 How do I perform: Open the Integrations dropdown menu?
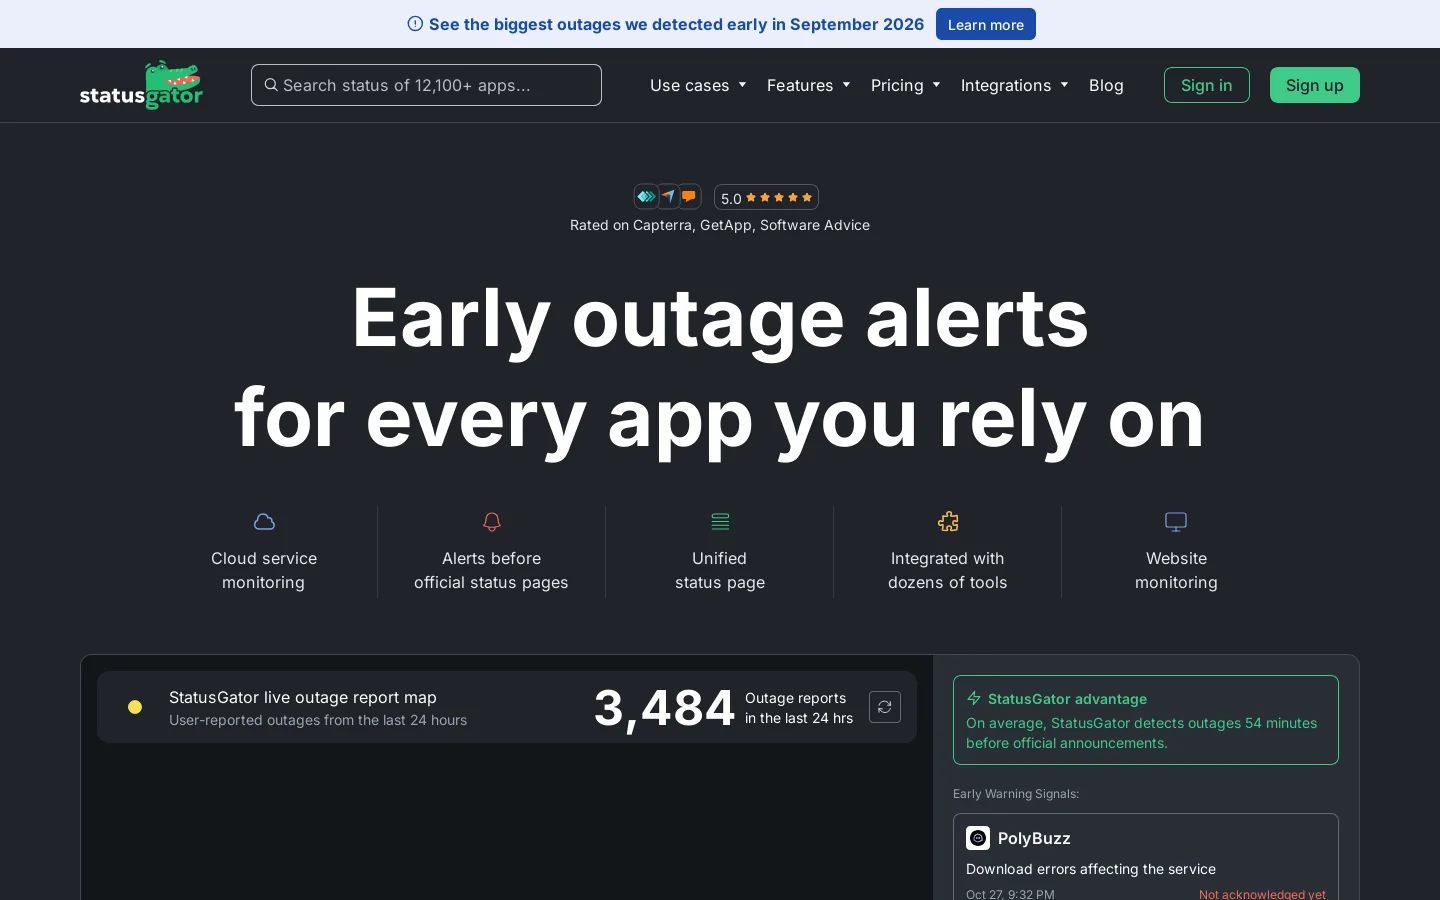[1014, 85]
